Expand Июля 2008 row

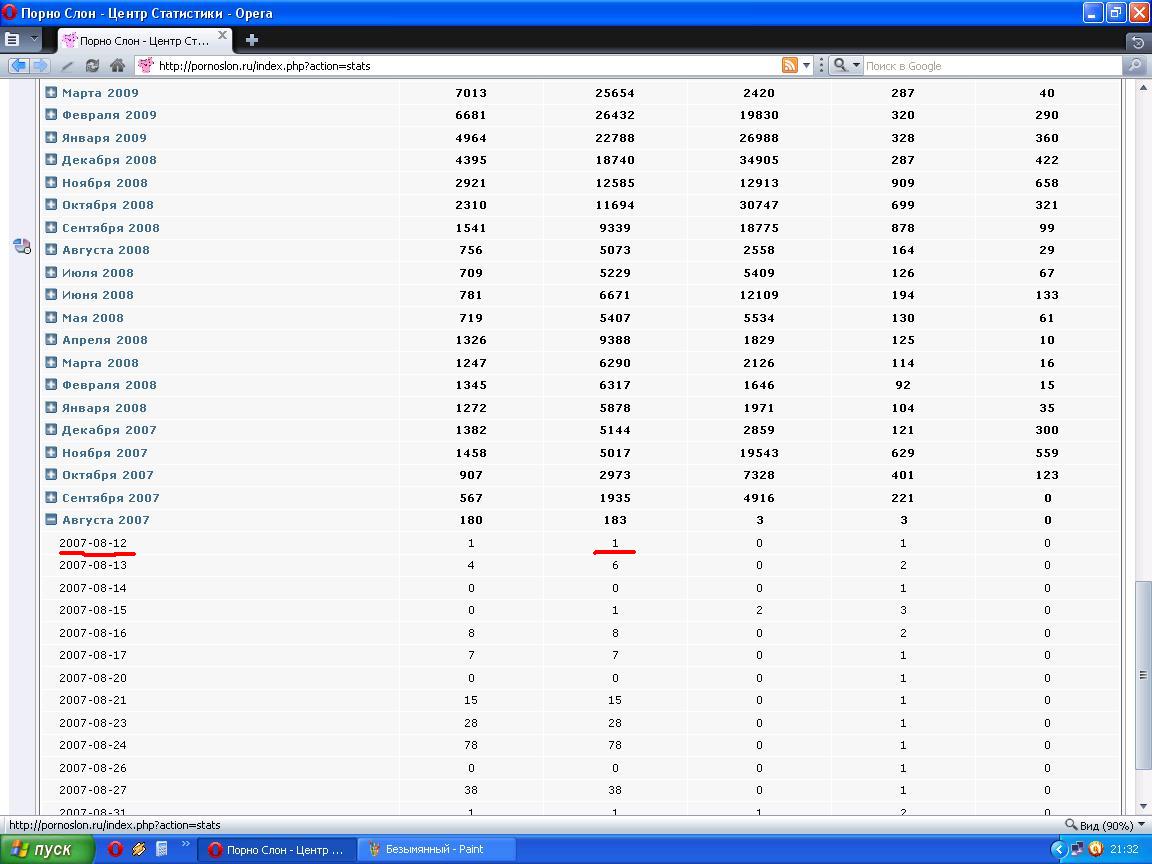tap(51, 272)
